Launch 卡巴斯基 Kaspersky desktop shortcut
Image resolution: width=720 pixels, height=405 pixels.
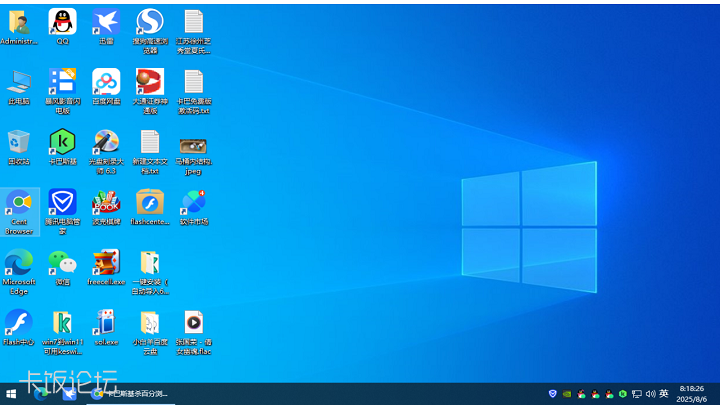coord(62,147)
